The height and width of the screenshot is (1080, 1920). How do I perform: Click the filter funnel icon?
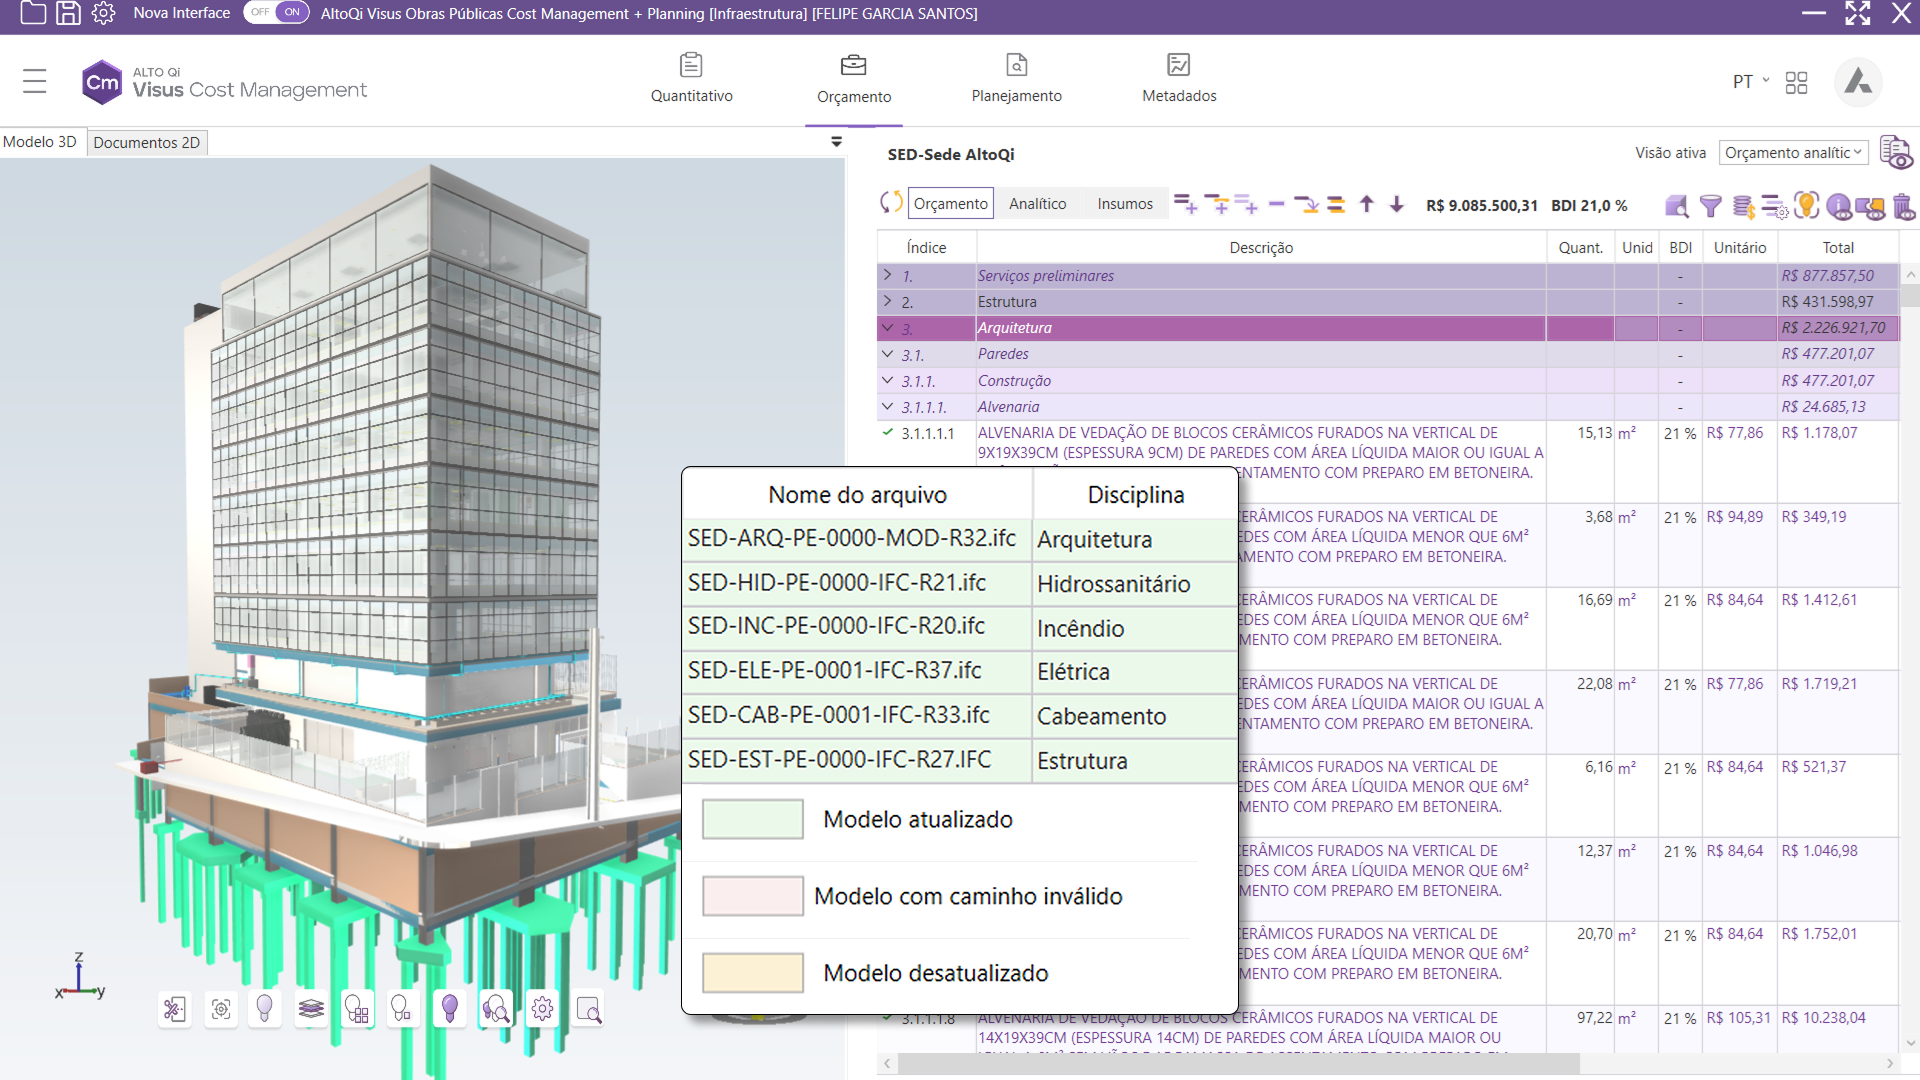coord(1711,206)
